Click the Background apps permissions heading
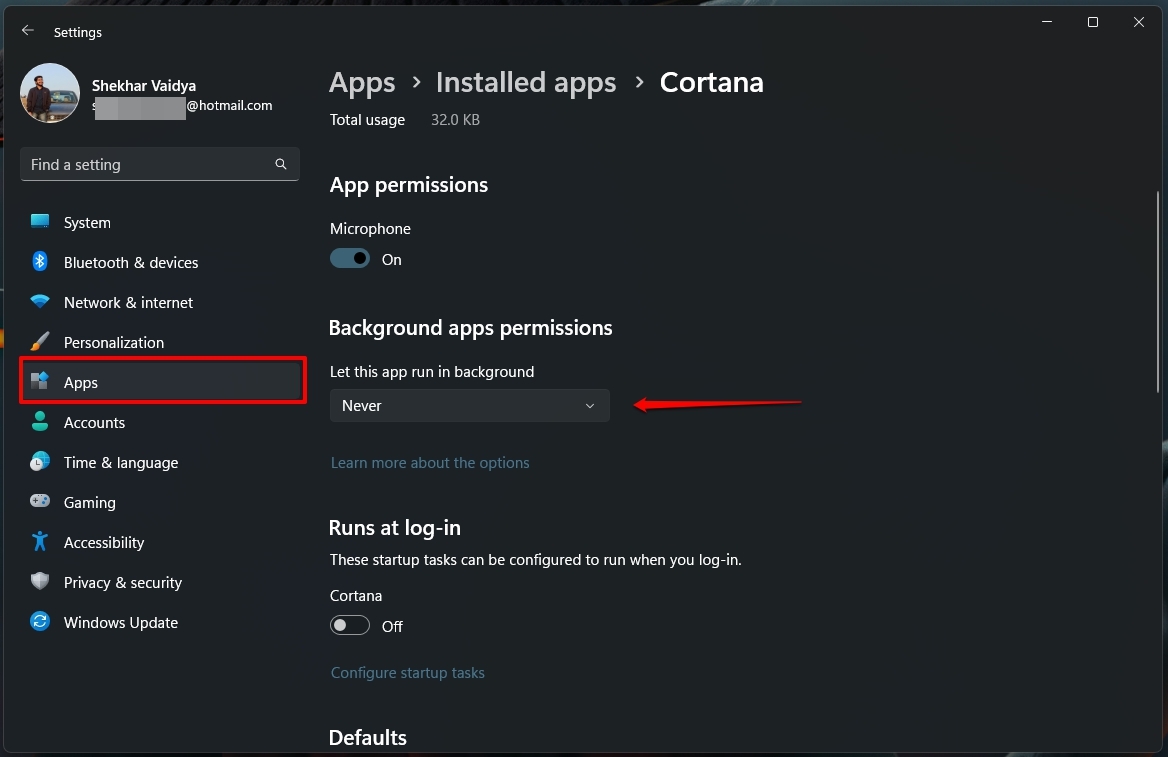The width and height of the screenshot is (1168, 757). [x=471, y=329]
